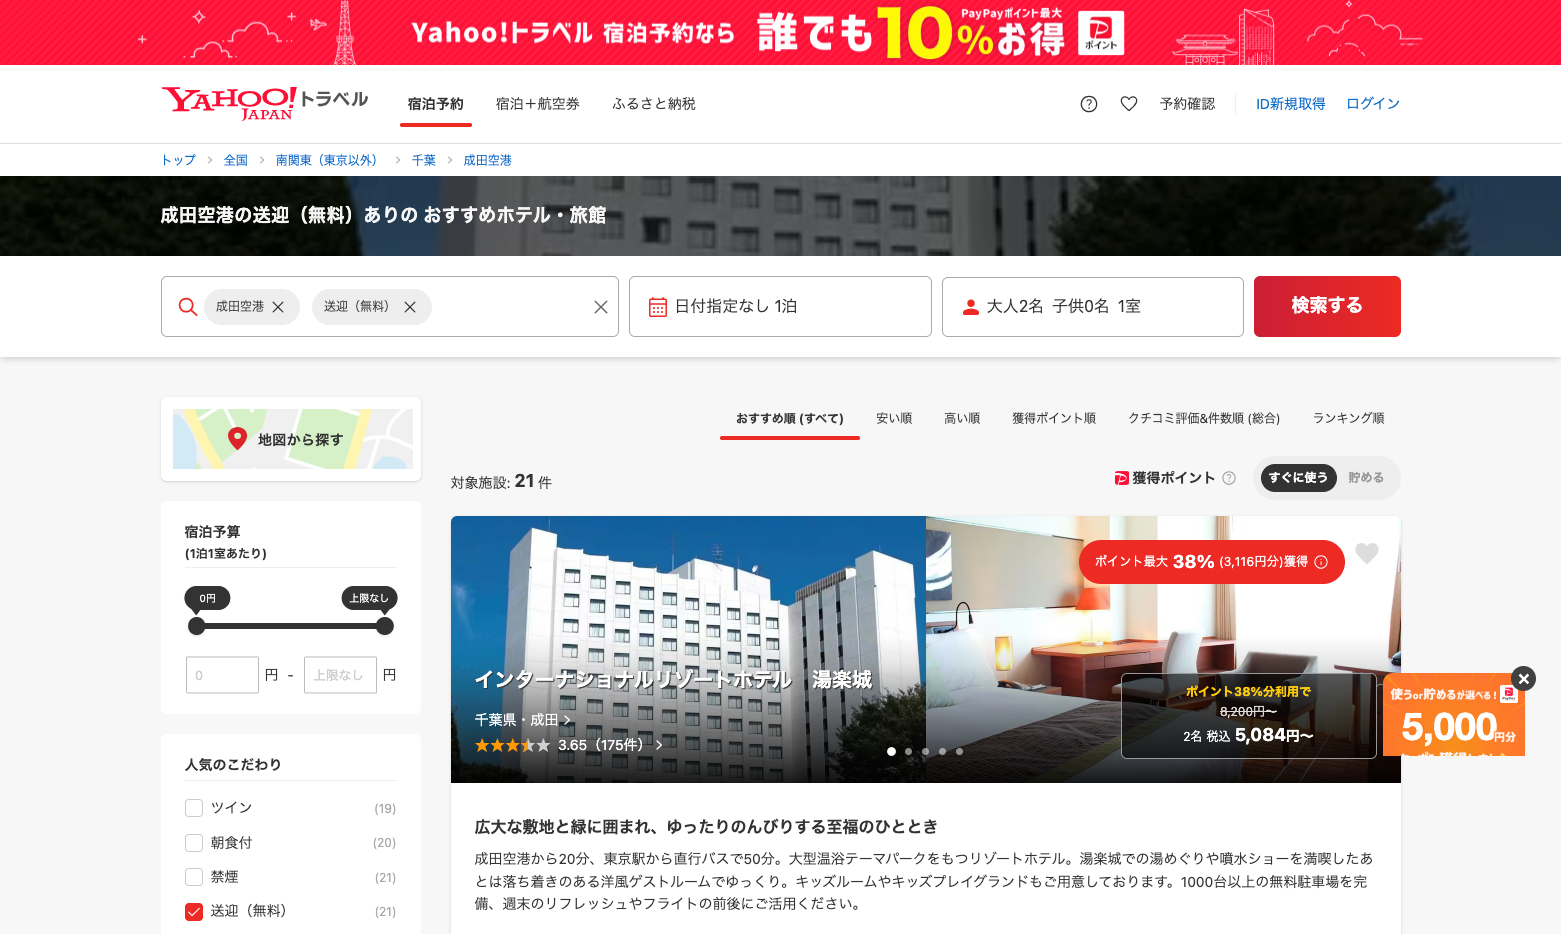Screen dimensions: 1561x934
Task: Expand reviews via the 175件 chevron
Action: tap(659, 745)
